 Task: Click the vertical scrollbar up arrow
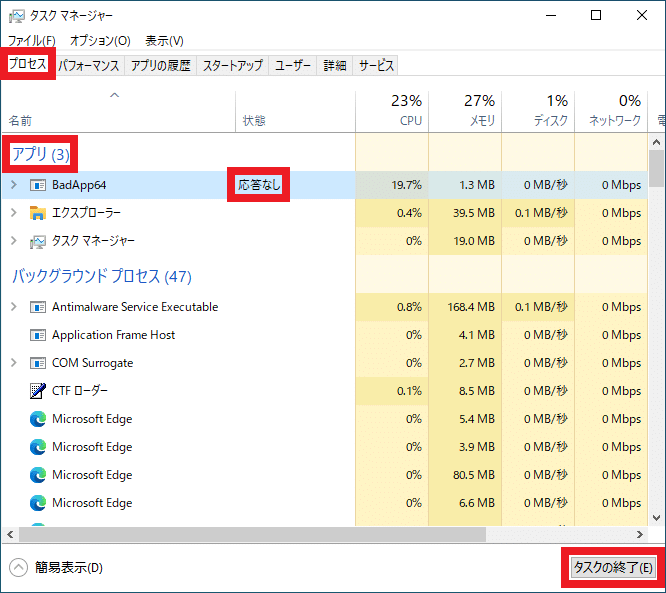656,142
